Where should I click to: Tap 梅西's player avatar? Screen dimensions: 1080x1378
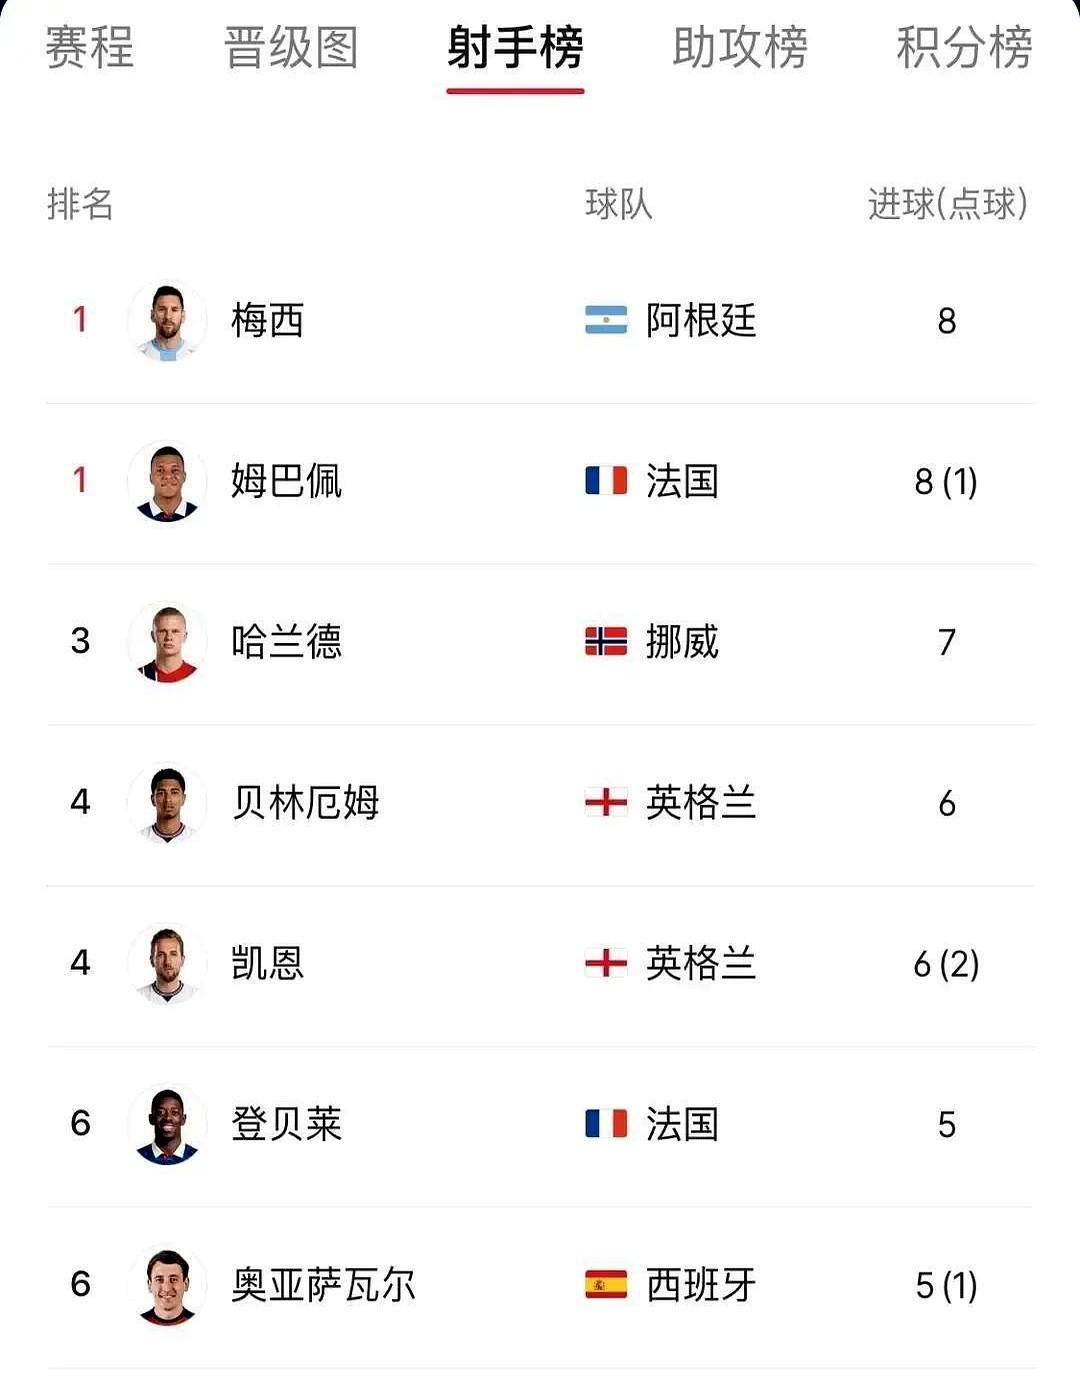[167, 321]
